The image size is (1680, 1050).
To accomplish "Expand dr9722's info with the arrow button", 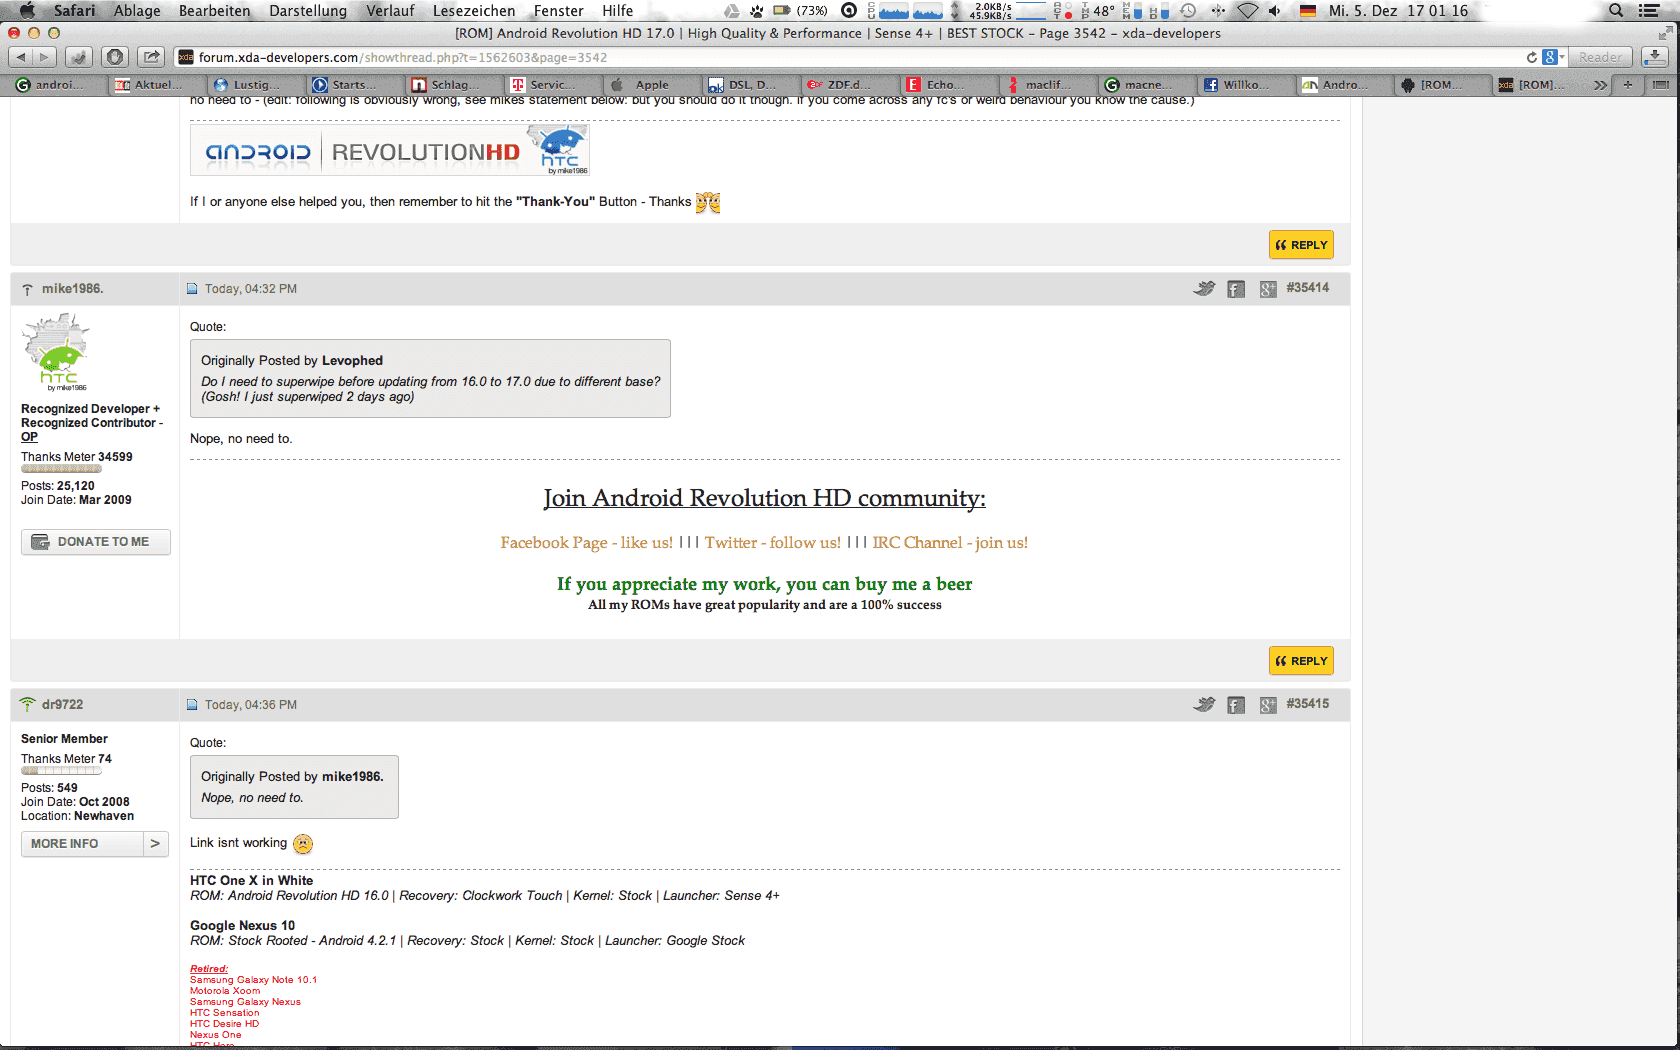I will pos(156,844).
